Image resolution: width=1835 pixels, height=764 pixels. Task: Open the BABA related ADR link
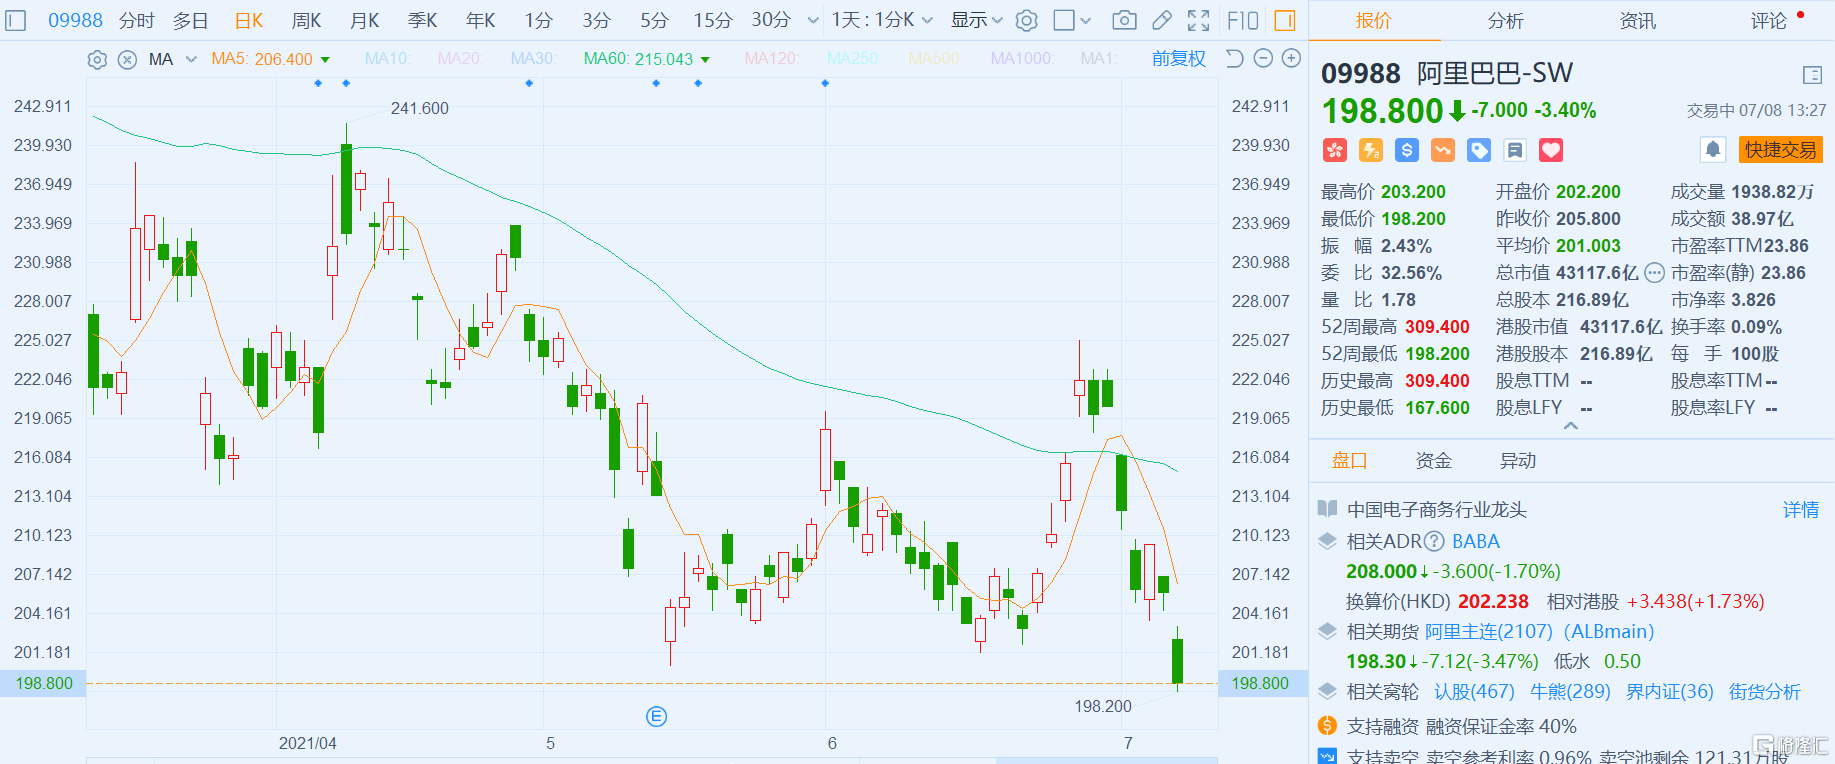pyautogui.click(x=1475, y=541)
